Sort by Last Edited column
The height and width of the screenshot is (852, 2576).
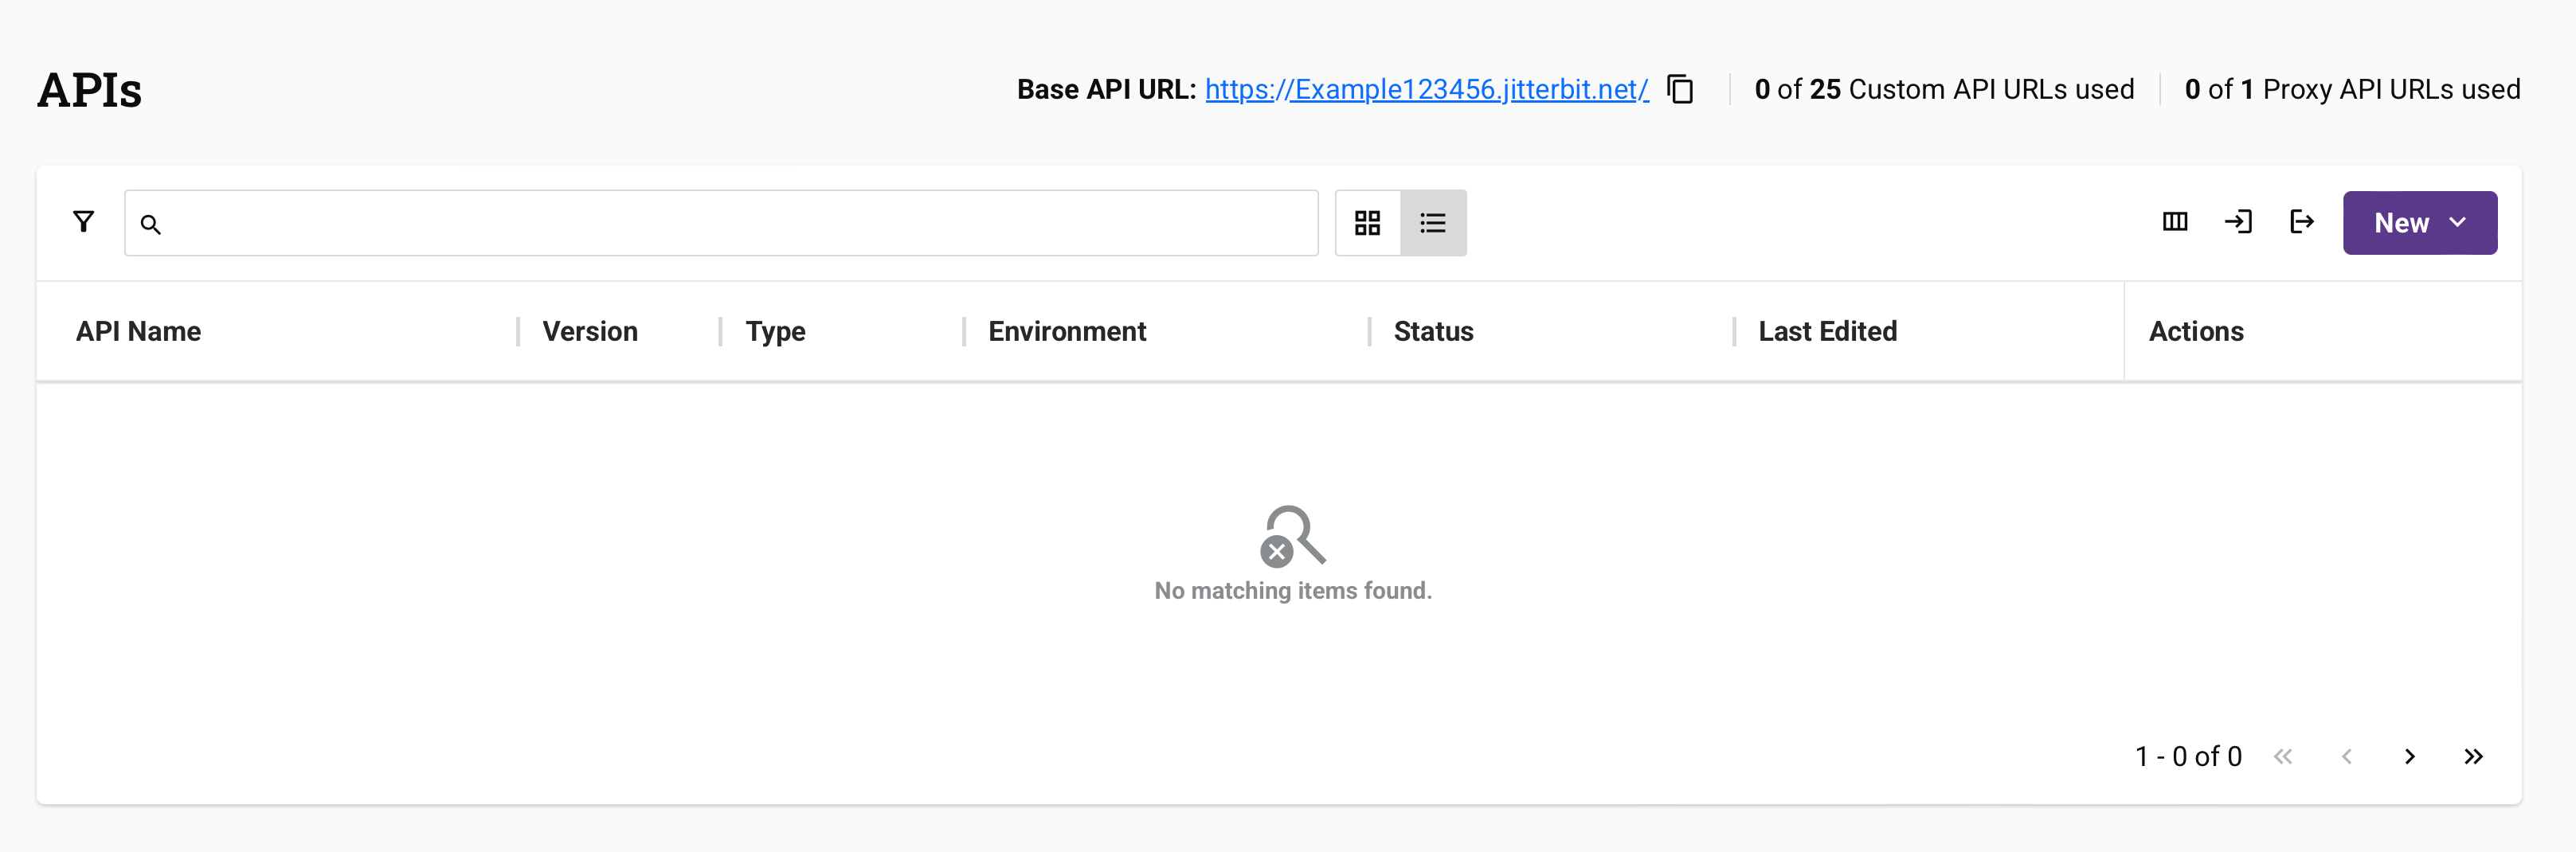click(x=1827, y=331)
